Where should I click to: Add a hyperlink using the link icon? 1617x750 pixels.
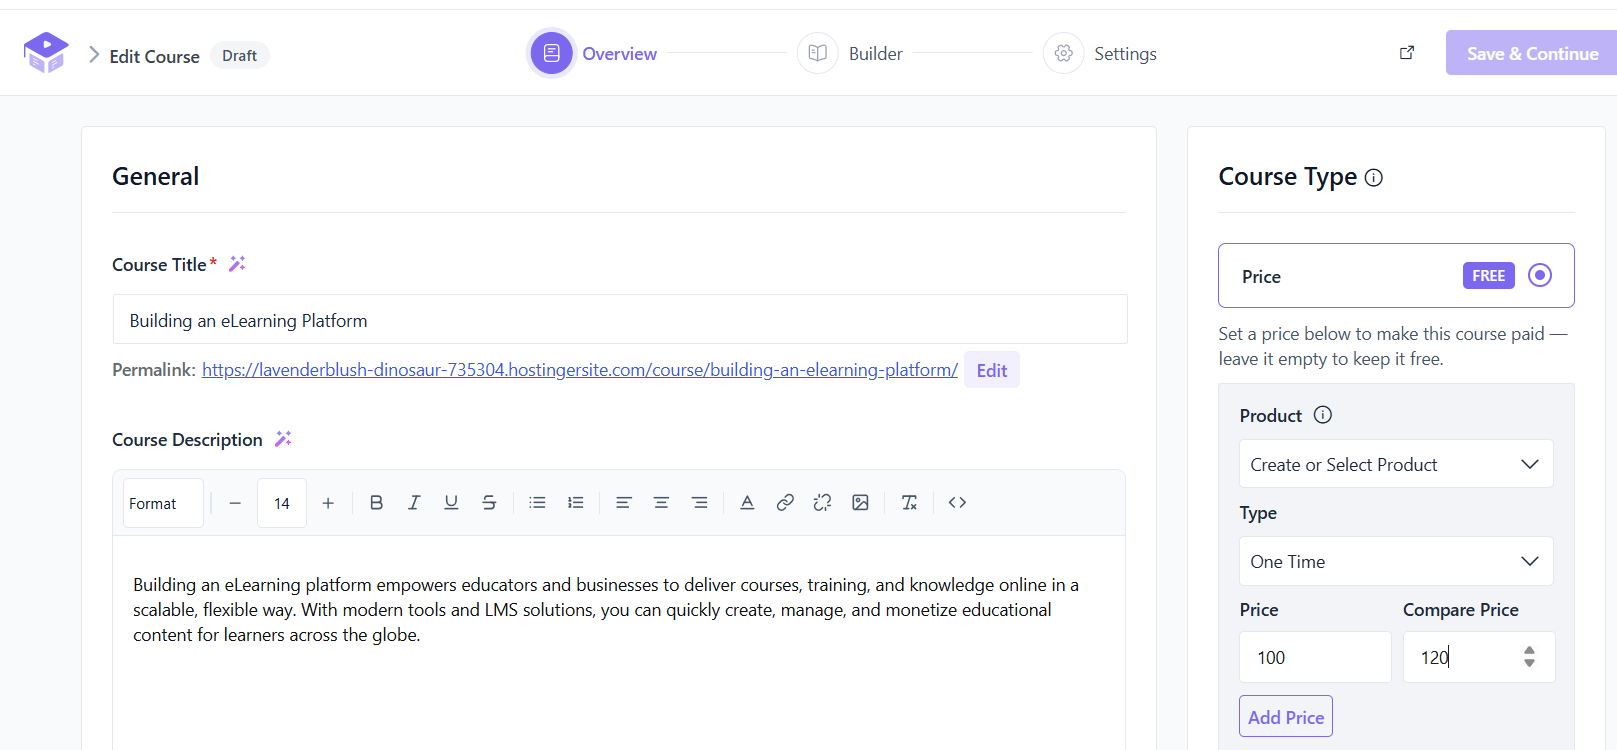click(785, 503)
